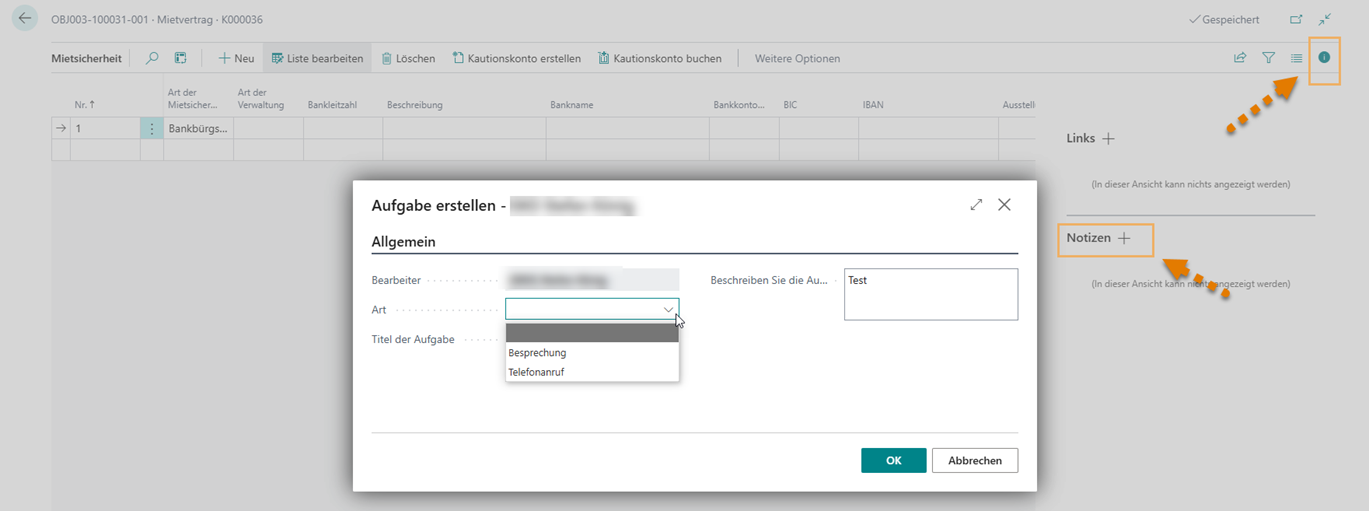The image size is (1369, 511).
Task: Click the list view layout icon
Action: [x=1296, y=58]
